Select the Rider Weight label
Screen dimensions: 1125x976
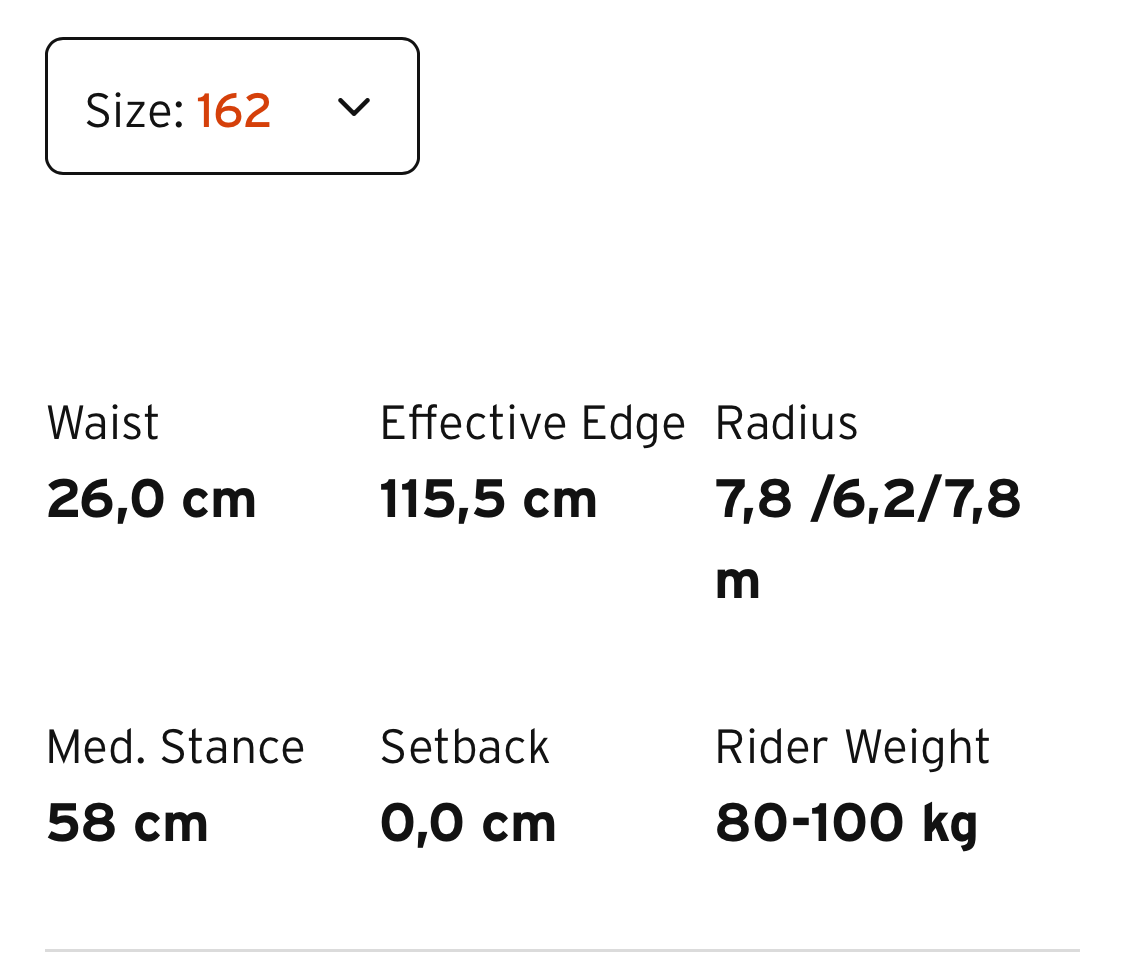click(x=852, y=747)
